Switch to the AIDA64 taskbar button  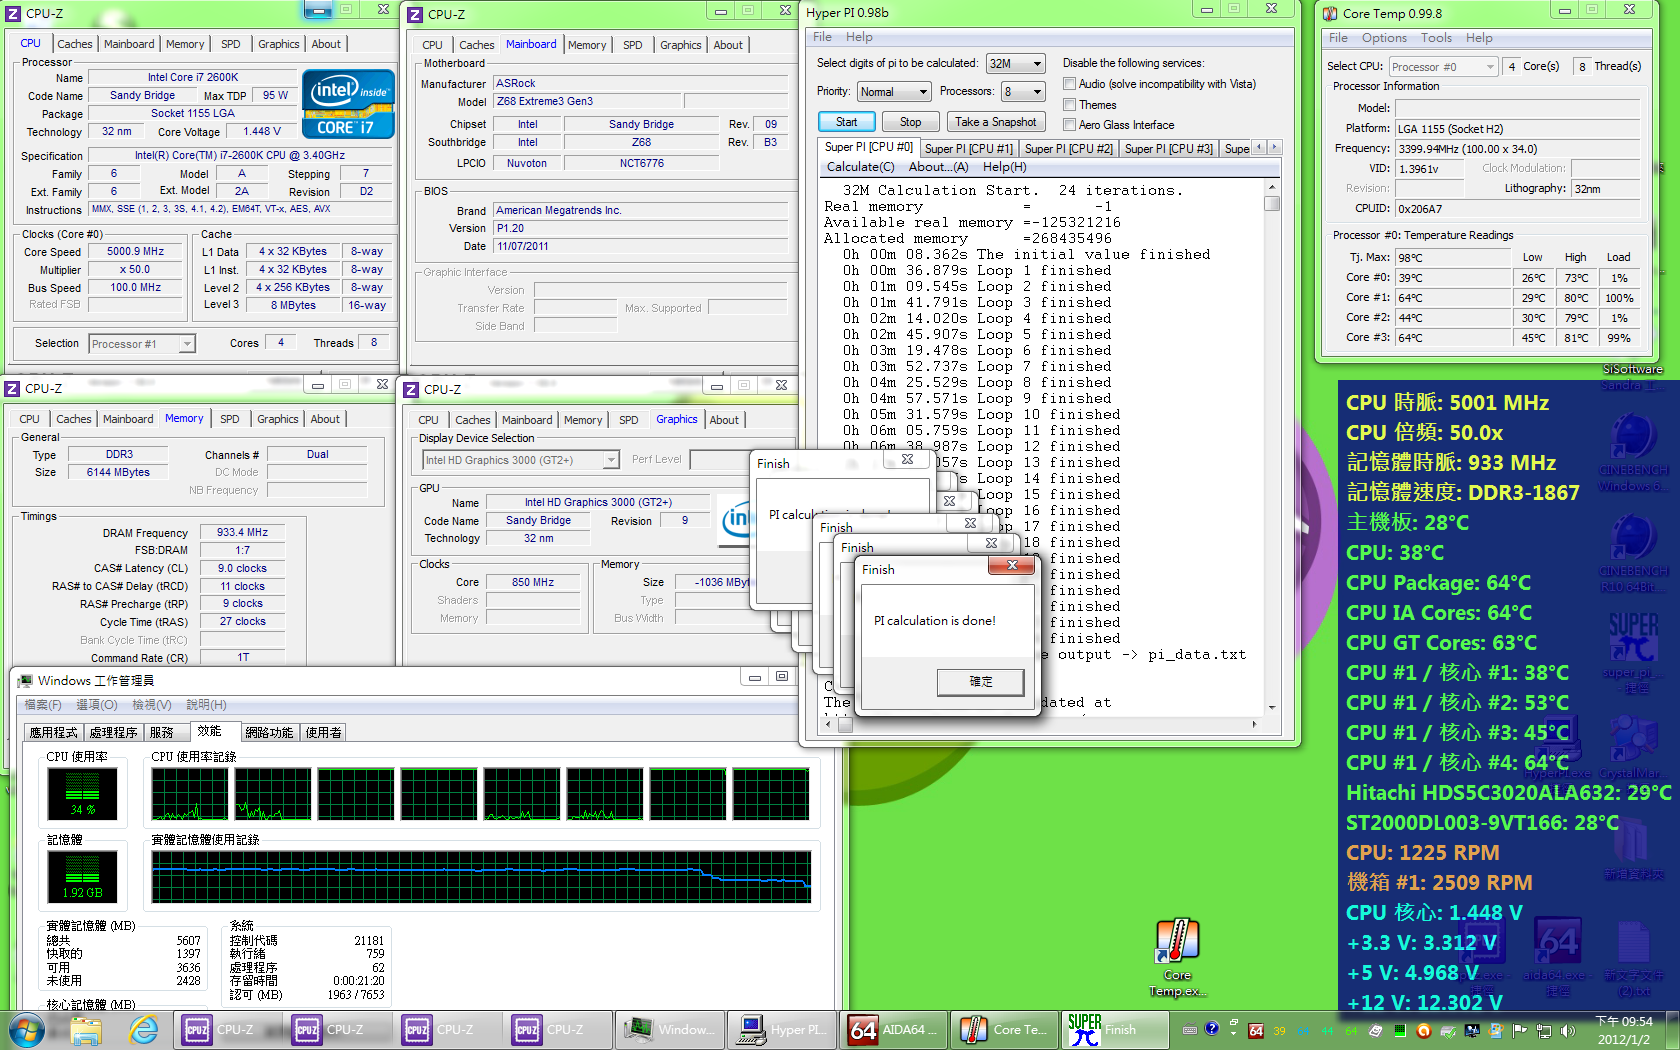892,1030
